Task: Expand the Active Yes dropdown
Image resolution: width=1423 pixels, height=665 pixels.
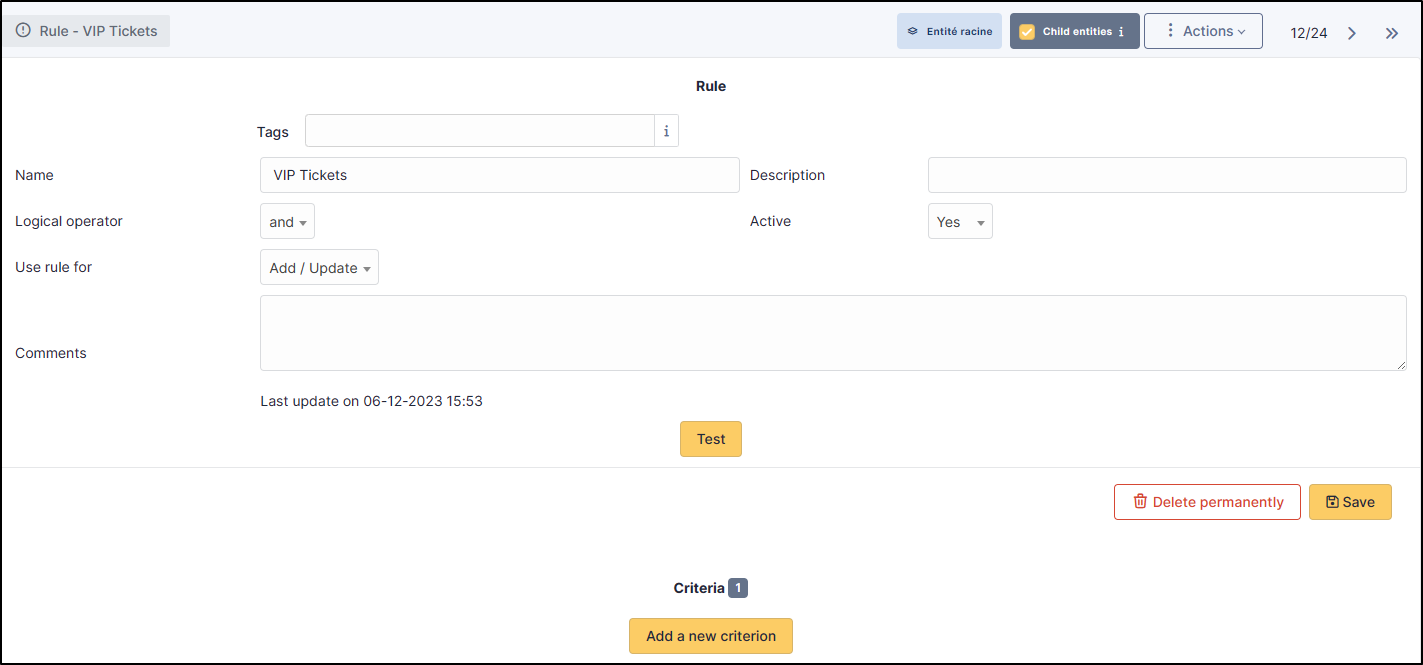Action: tap(959, 222)
